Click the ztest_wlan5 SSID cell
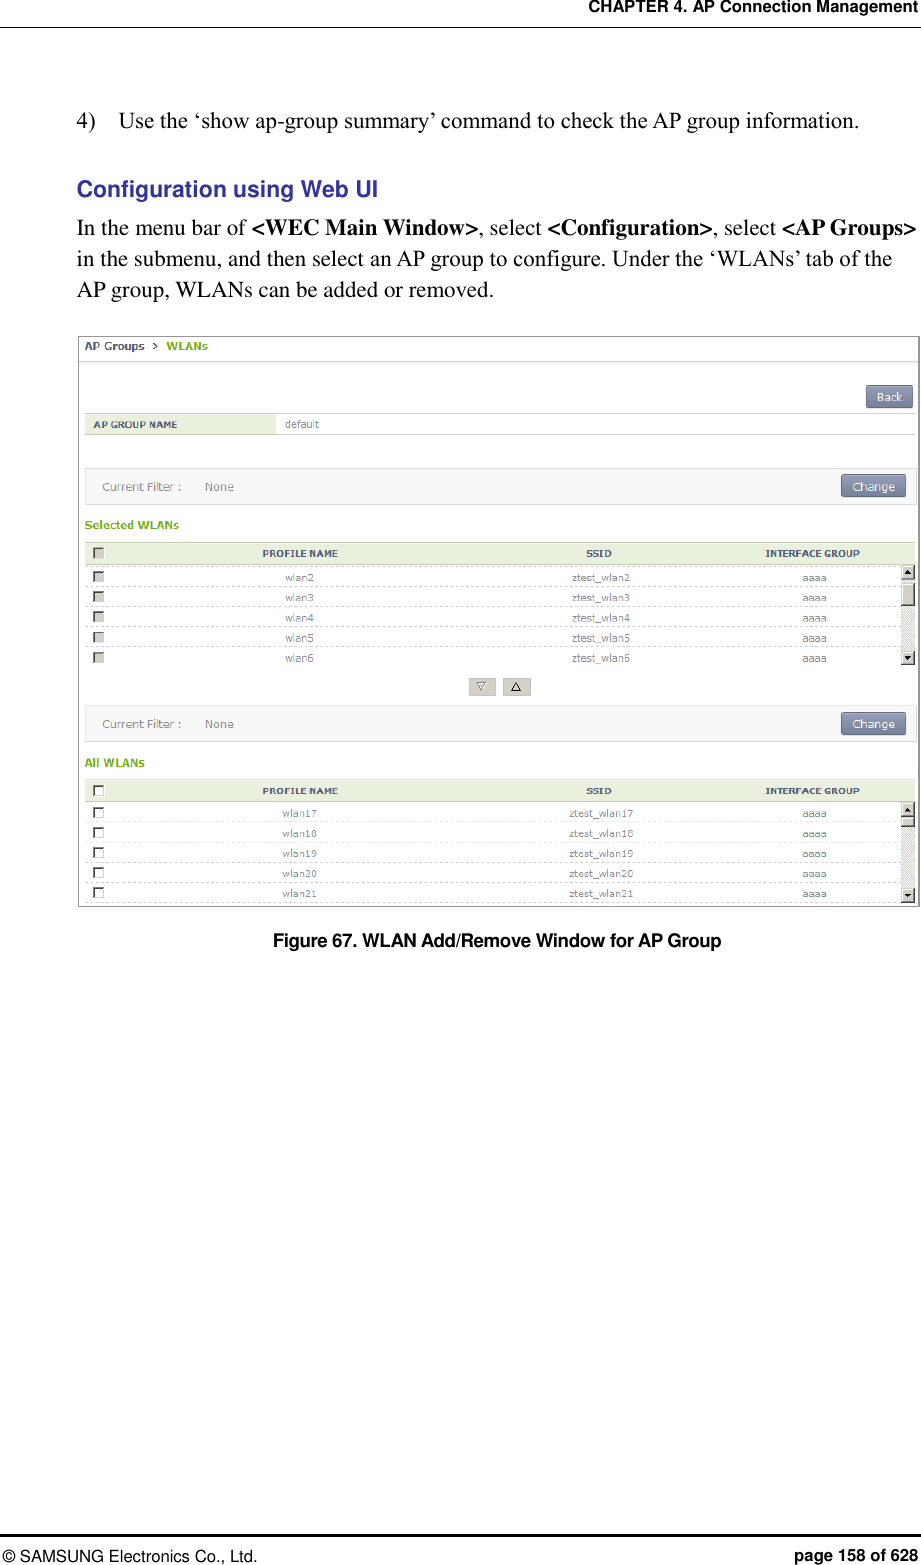921x1565 pixels. 601,637
